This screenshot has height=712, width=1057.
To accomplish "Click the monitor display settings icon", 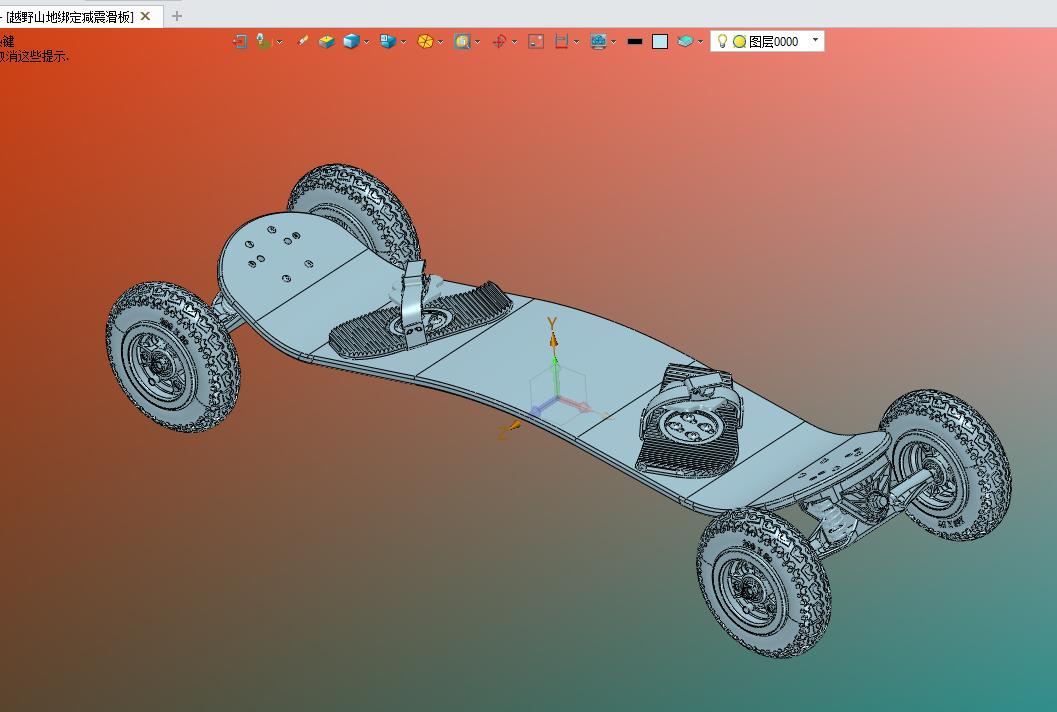I will click(598, 42).
